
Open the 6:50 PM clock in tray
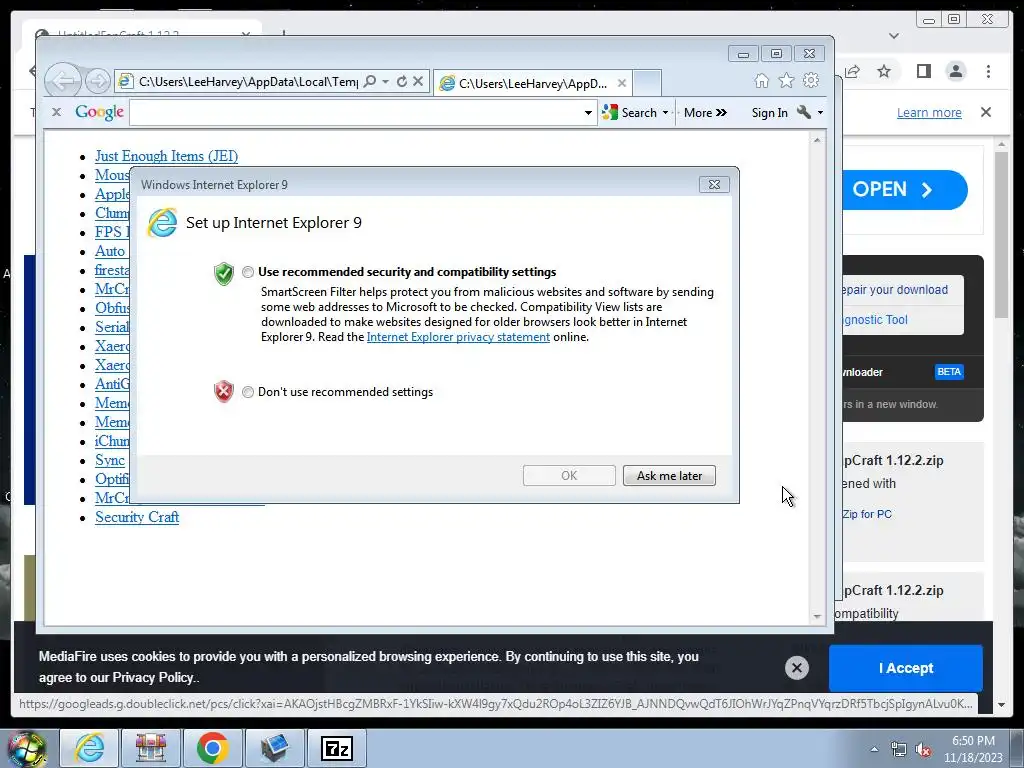coord(973,749)
